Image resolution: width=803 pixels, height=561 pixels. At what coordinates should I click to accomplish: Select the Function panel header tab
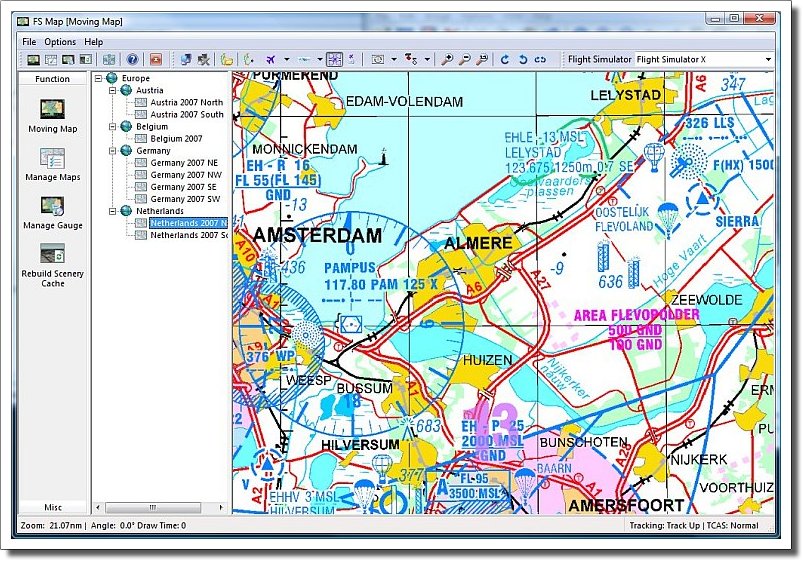tap(52, 79)
